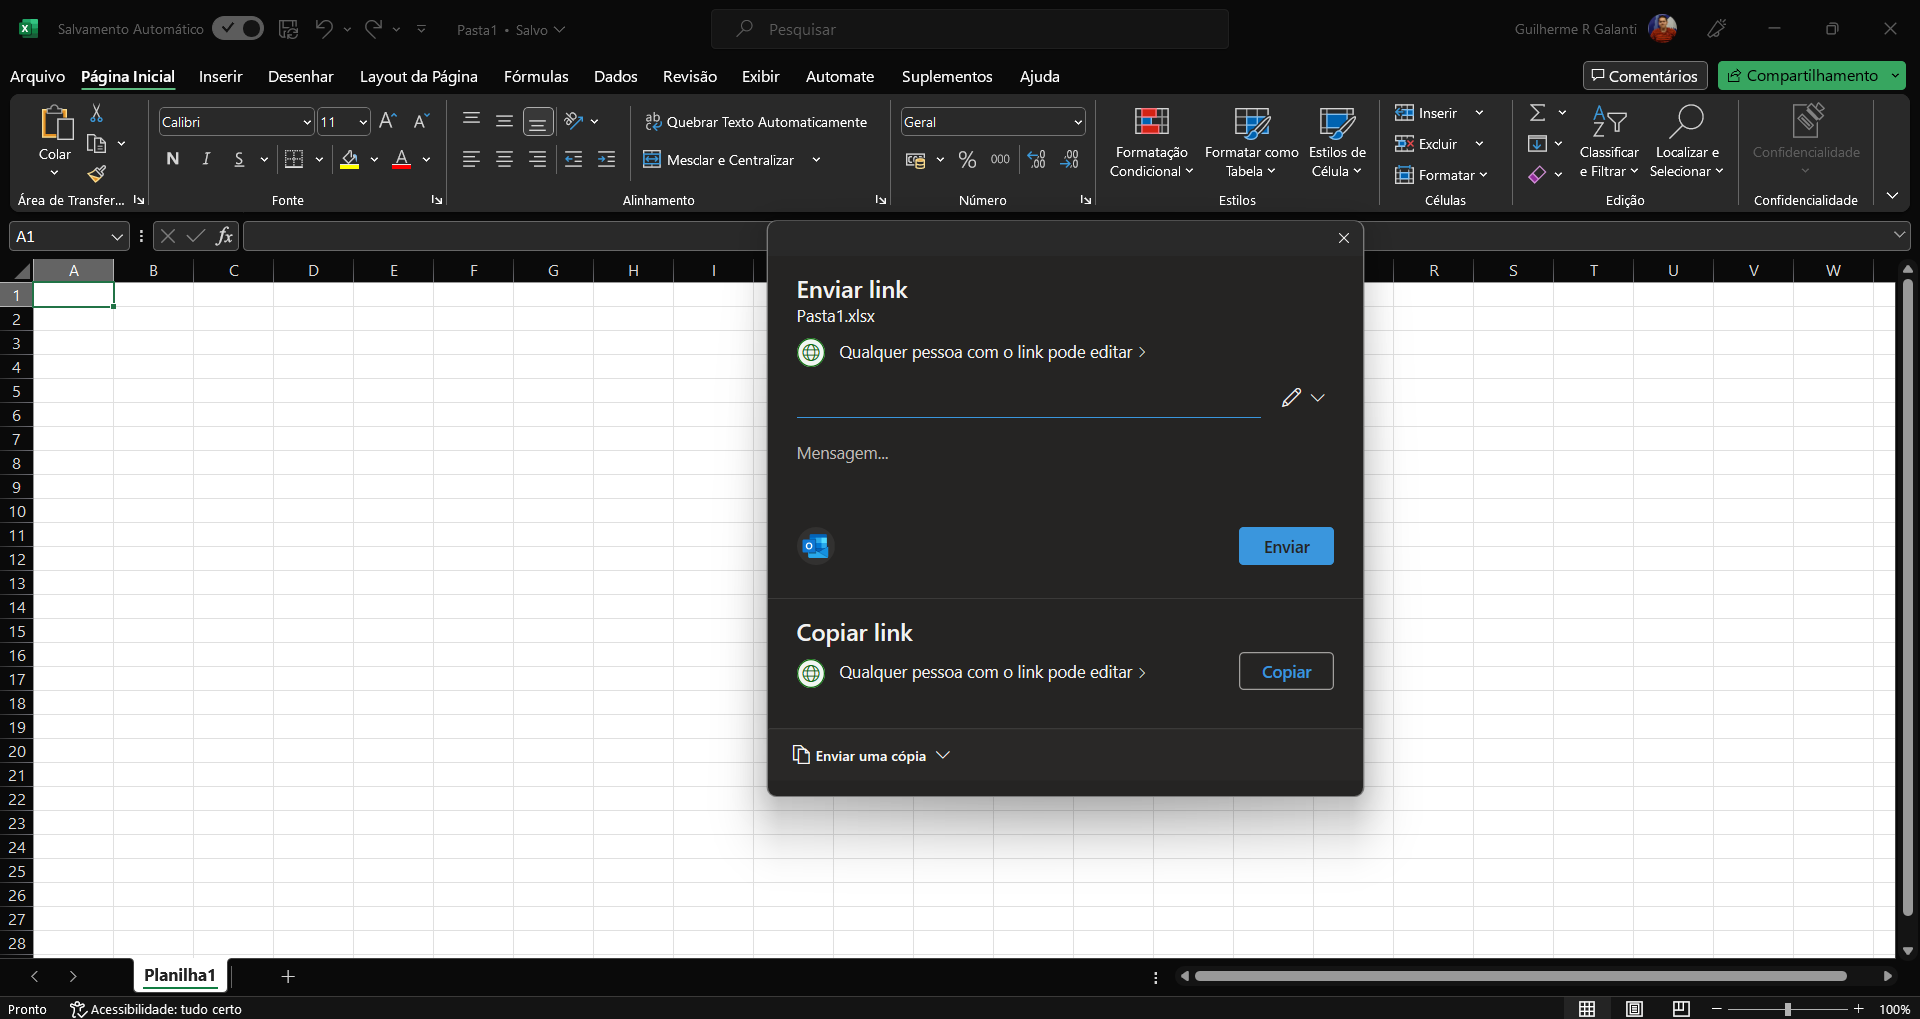Click the Comentários button
Image resolution: width=1920 pixels, height=1019 pixels.
pos(1645,76)
